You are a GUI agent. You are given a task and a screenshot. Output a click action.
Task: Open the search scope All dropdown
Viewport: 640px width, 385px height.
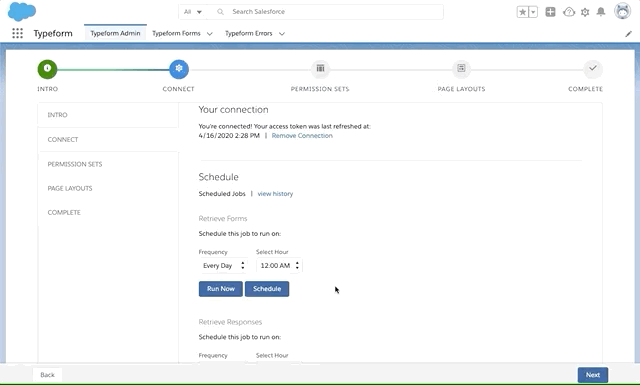(x=193, y=12)
